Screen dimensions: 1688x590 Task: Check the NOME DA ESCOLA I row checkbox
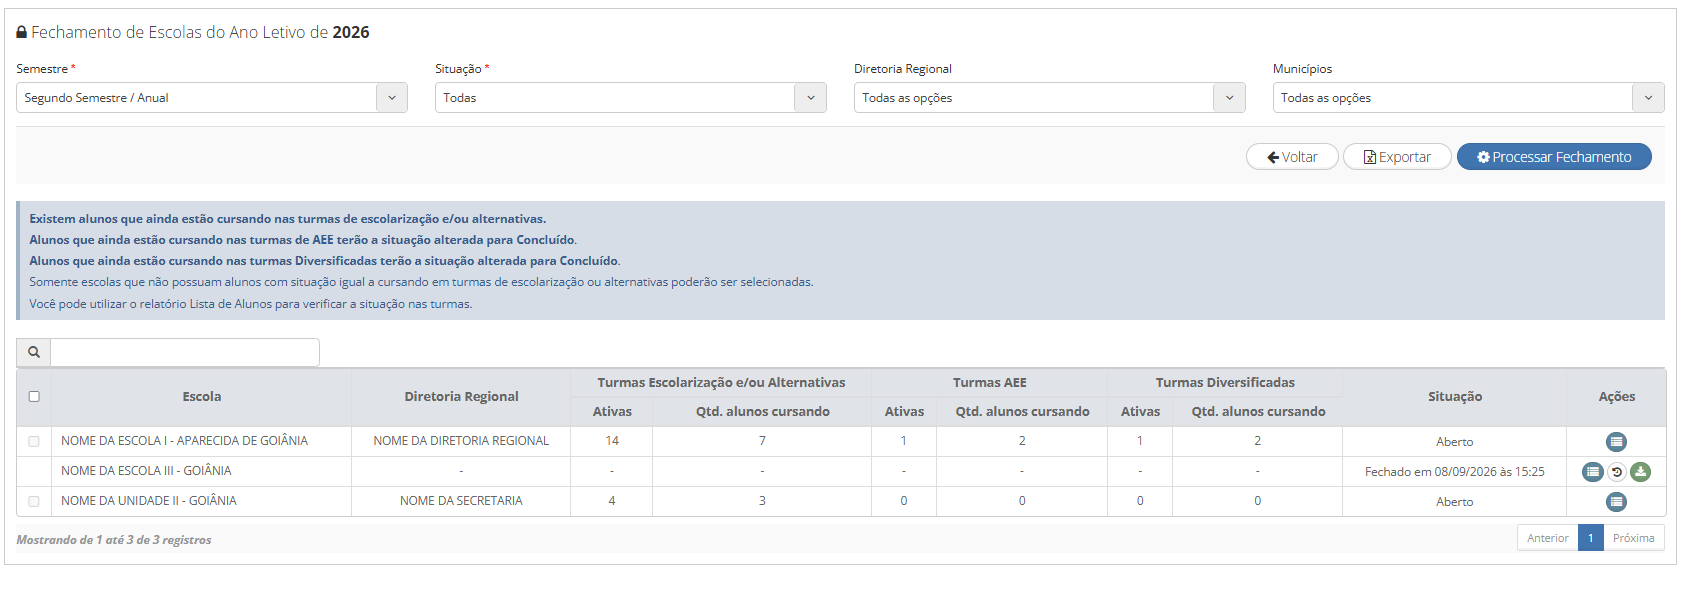click(x=34, y=441)
